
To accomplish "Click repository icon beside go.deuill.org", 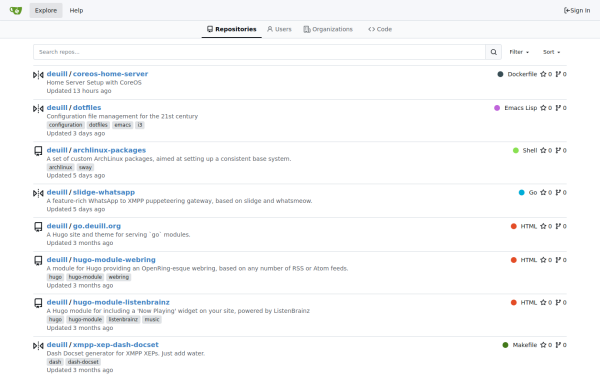I will 38,227.
